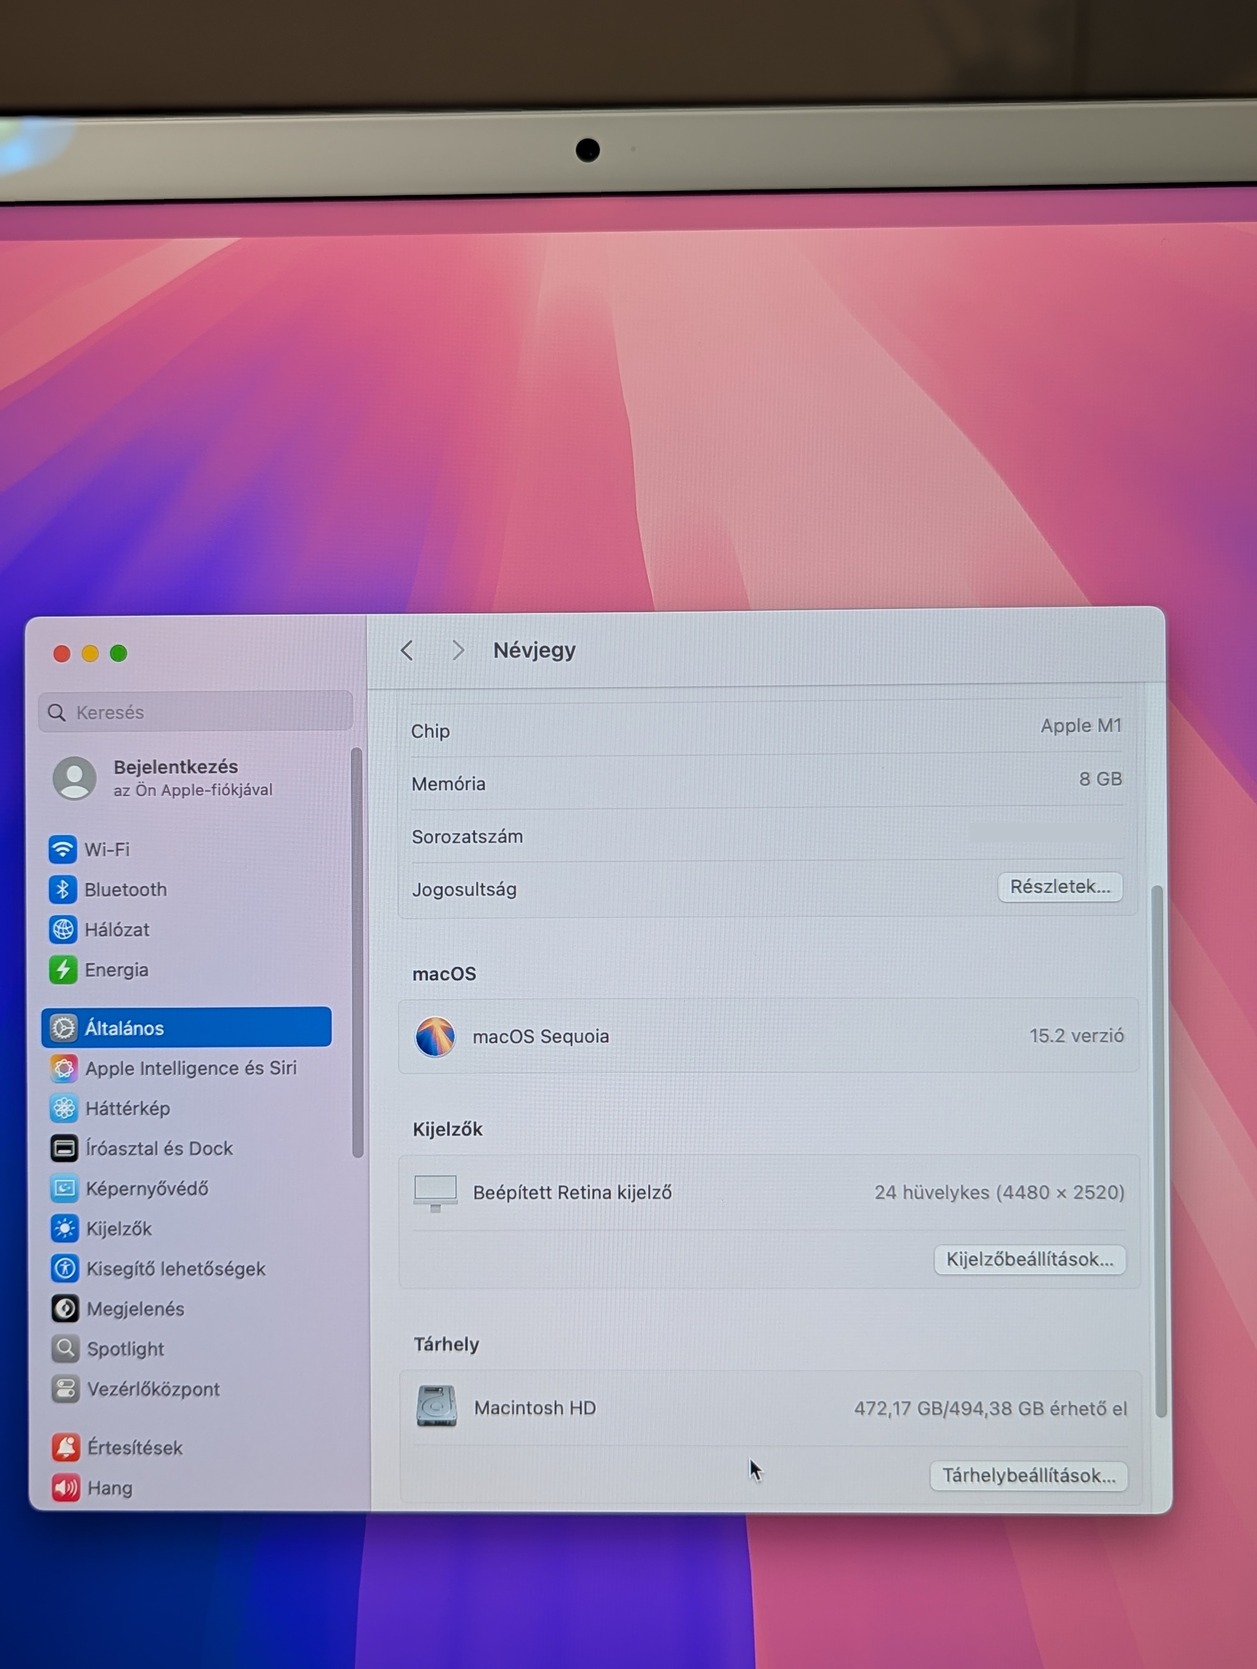Go forward with the right chevron
The width and height of the screenshot is (1257, 1669).
pos(458,650)
